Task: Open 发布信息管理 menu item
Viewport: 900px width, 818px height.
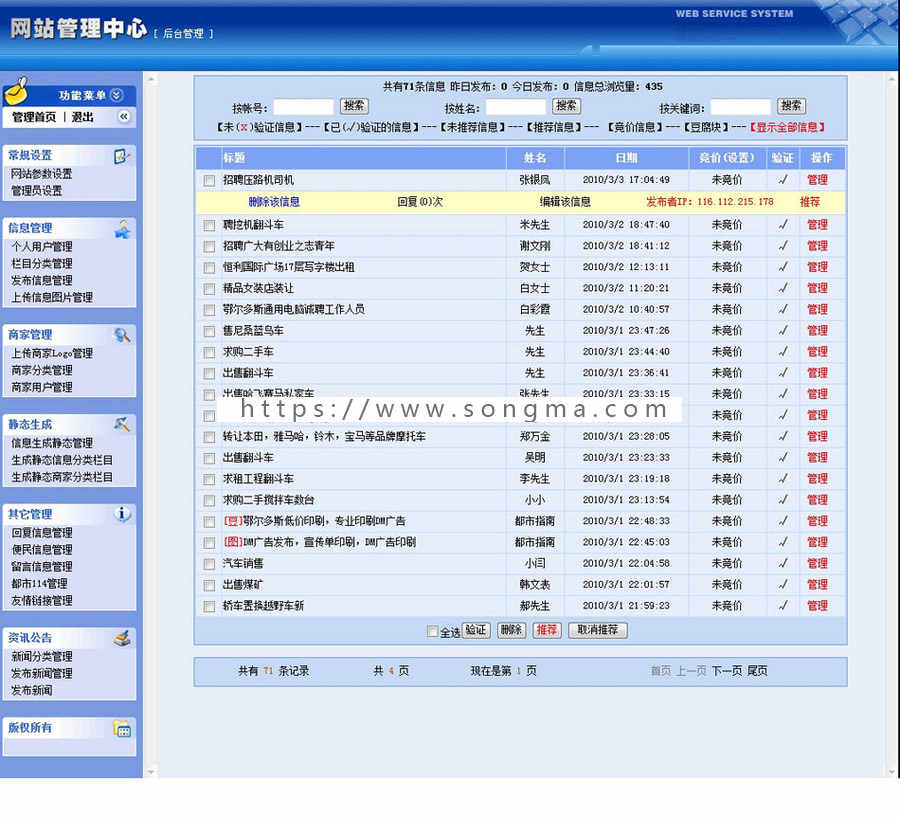Action: pyautogui.click(x=42, y=281)
